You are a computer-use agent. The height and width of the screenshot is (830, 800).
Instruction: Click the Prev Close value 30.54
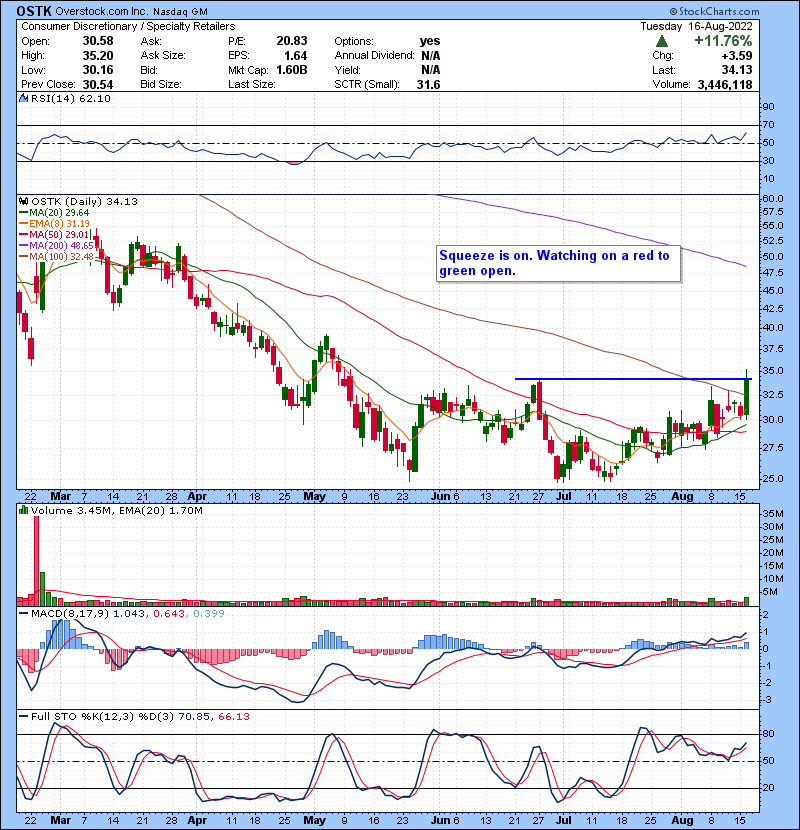coord(98,85)
